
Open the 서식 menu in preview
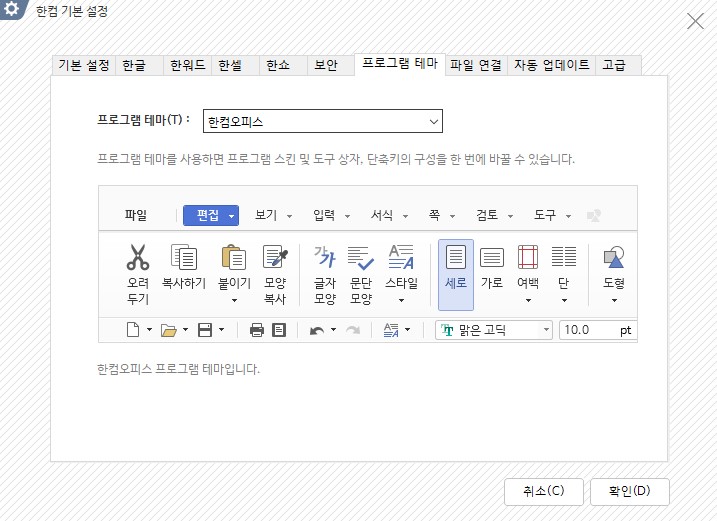click(x=389, y=215)
